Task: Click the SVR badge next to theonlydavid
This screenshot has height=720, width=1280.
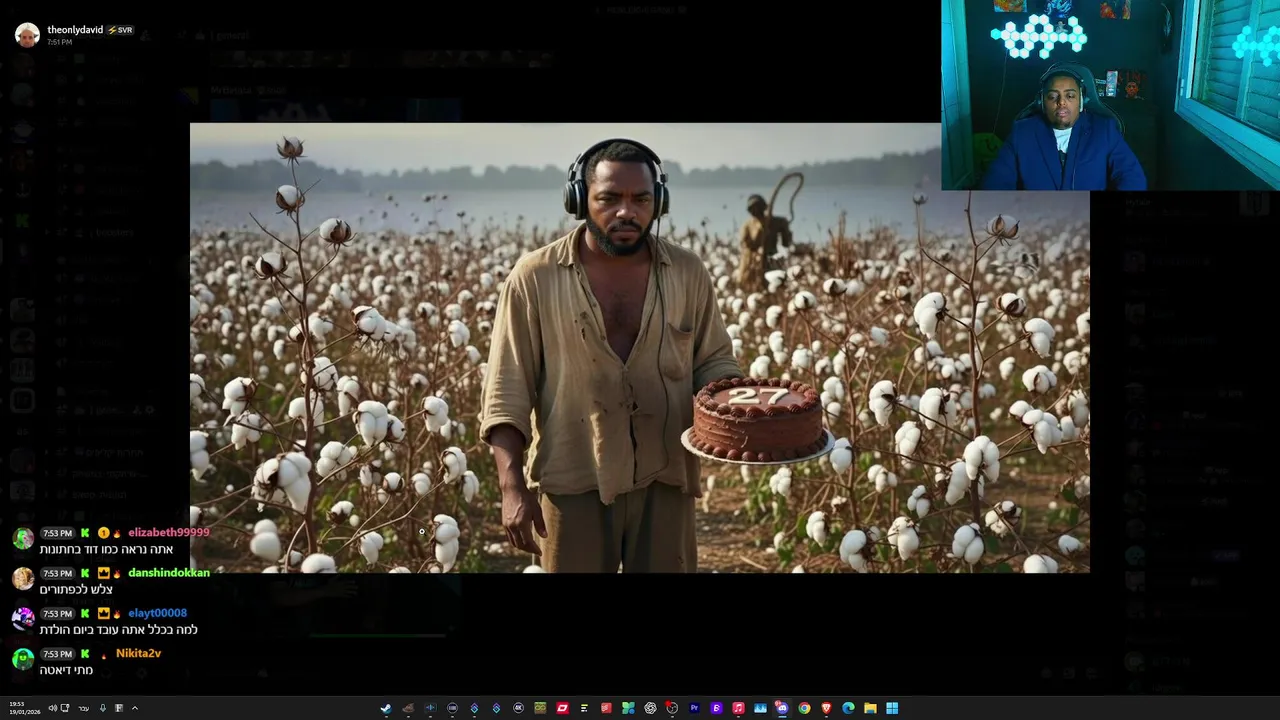Action: (x=120, y=30)
